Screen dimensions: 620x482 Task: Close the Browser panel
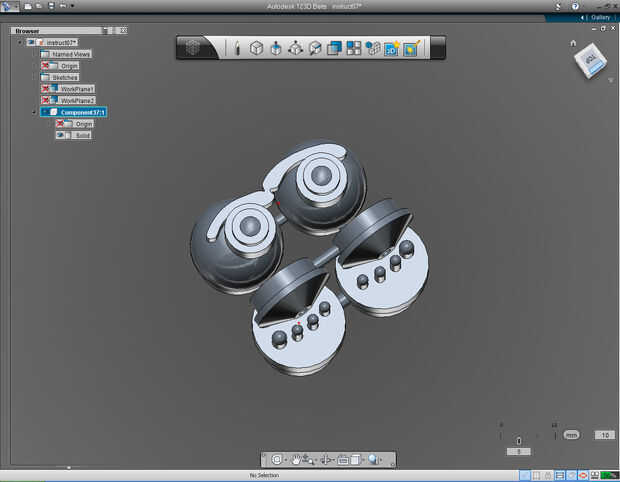(123, 30)
